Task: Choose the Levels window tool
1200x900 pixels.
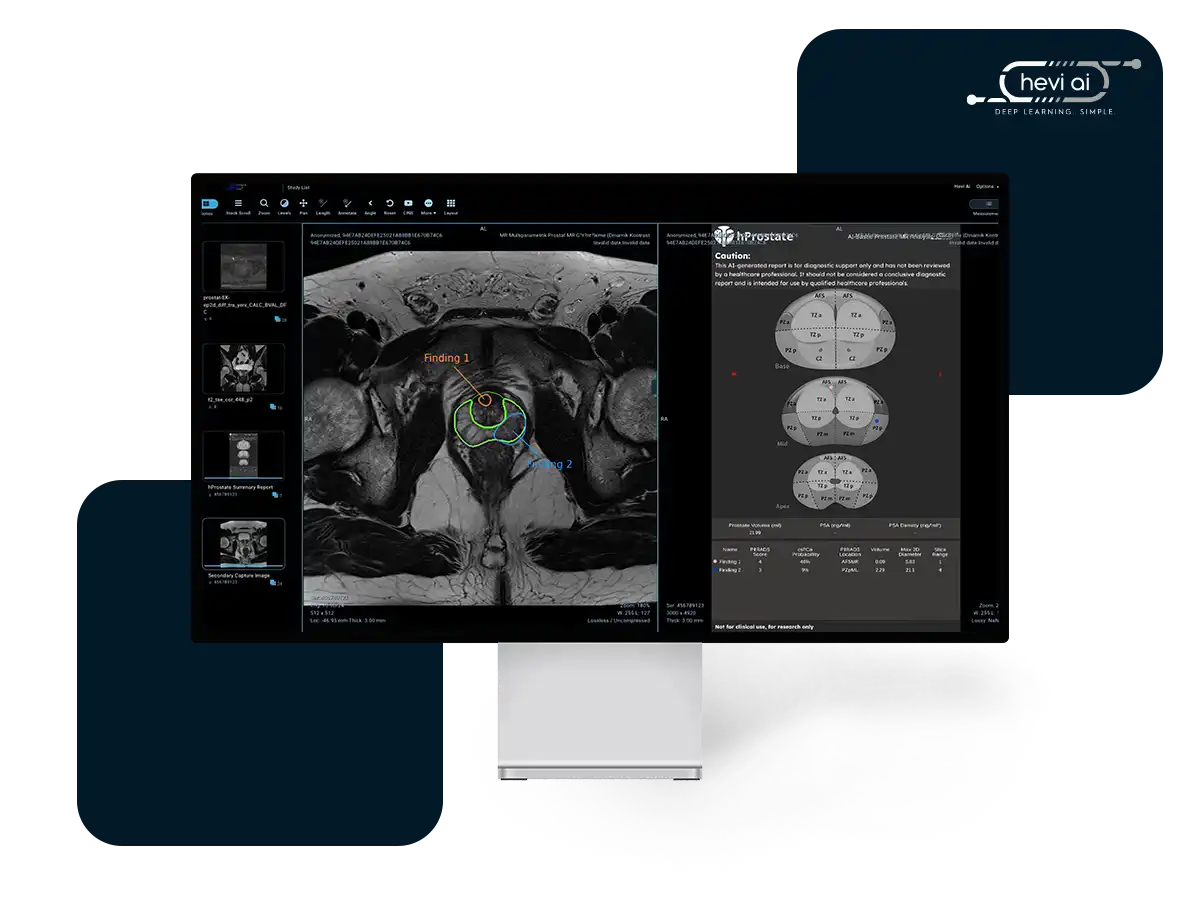Action: point(284,205)
